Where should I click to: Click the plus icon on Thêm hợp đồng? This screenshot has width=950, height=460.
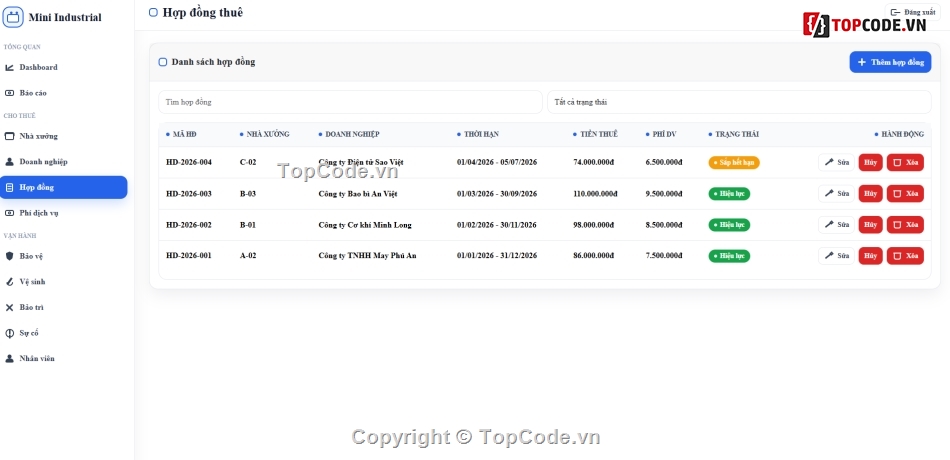862,62
